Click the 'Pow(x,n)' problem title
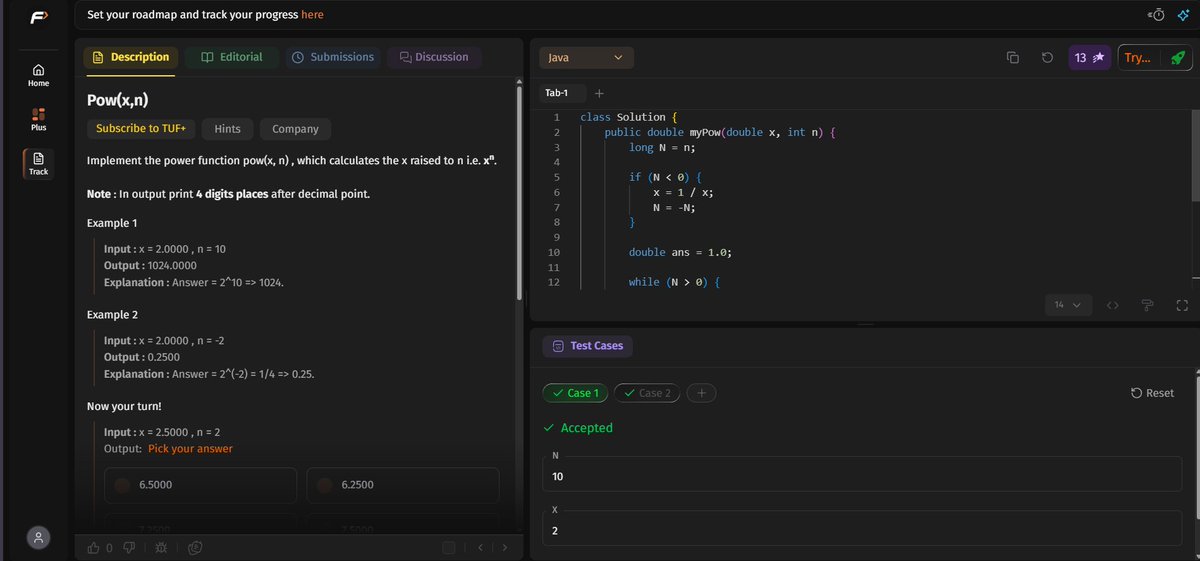Screen dimensions: 1200x561 (x=118, y=100)
